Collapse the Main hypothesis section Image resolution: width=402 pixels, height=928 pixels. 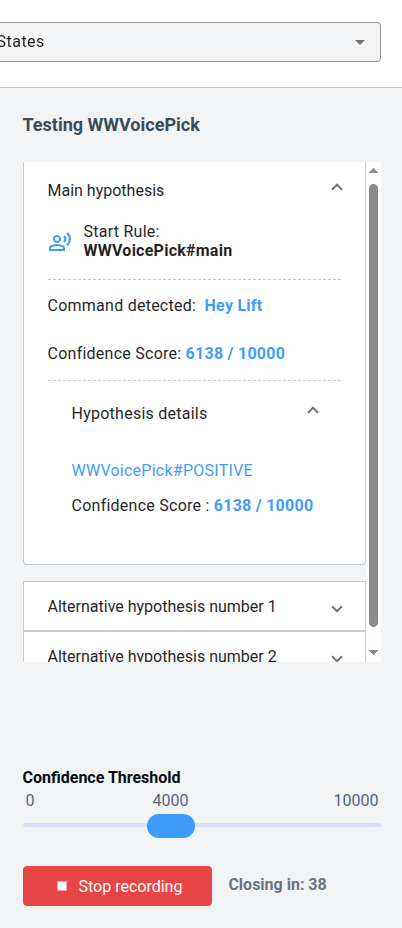pos(337,188)
